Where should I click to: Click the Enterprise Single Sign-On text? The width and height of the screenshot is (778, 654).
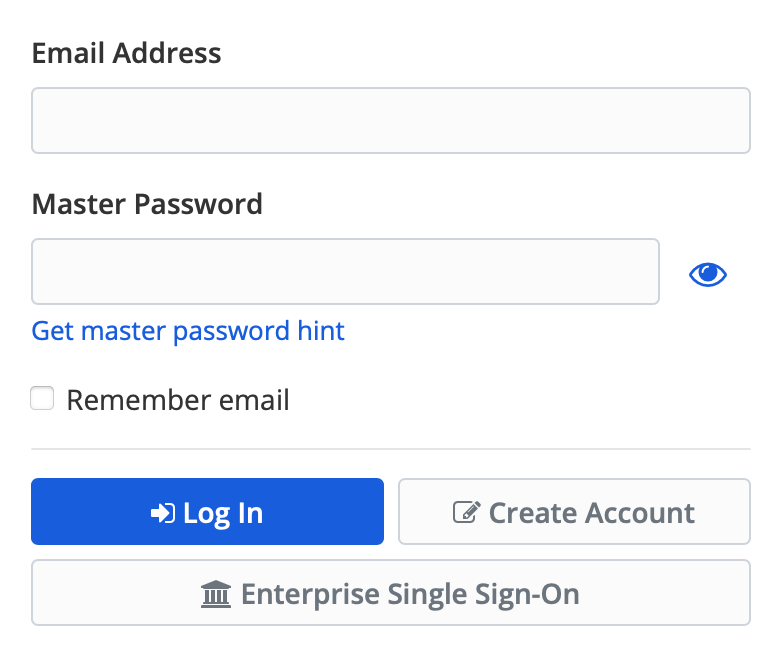point(410,594)
